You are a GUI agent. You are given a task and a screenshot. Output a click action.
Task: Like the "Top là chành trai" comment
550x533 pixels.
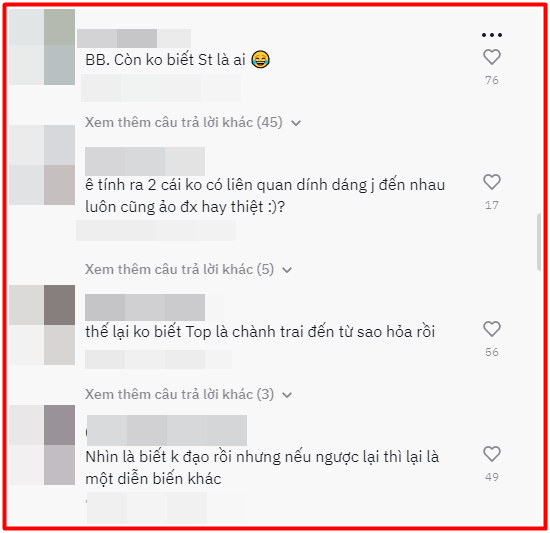pyautogui.click(x=492, y=329)
